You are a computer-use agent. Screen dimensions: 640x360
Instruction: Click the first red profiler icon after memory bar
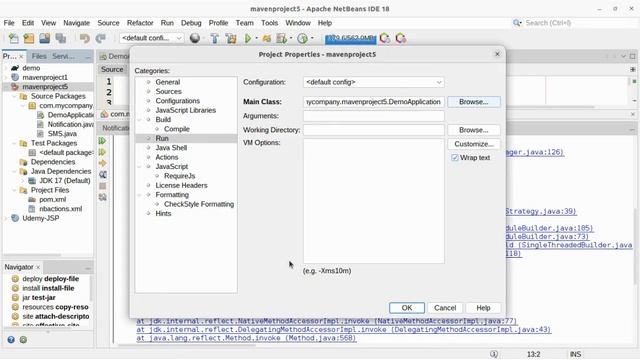click(384, 38)
